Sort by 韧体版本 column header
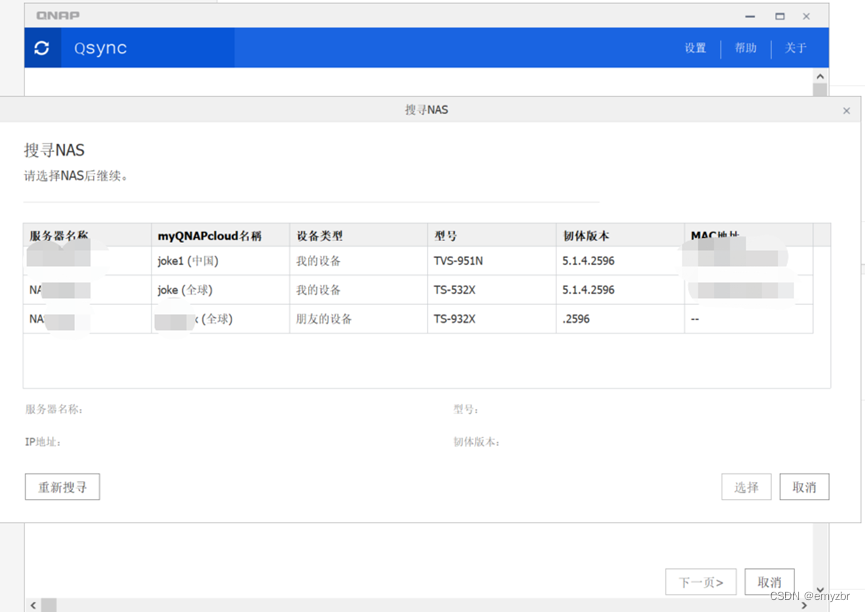Viewport: 865px width, 612px height. (620, 235)
